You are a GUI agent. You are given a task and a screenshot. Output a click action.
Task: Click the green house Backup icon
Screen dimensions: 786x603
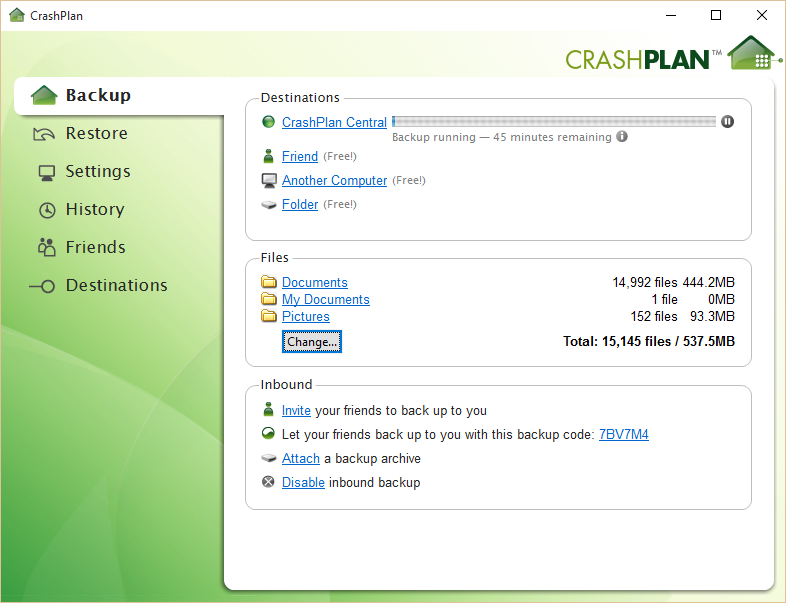(x=44, y=95)
